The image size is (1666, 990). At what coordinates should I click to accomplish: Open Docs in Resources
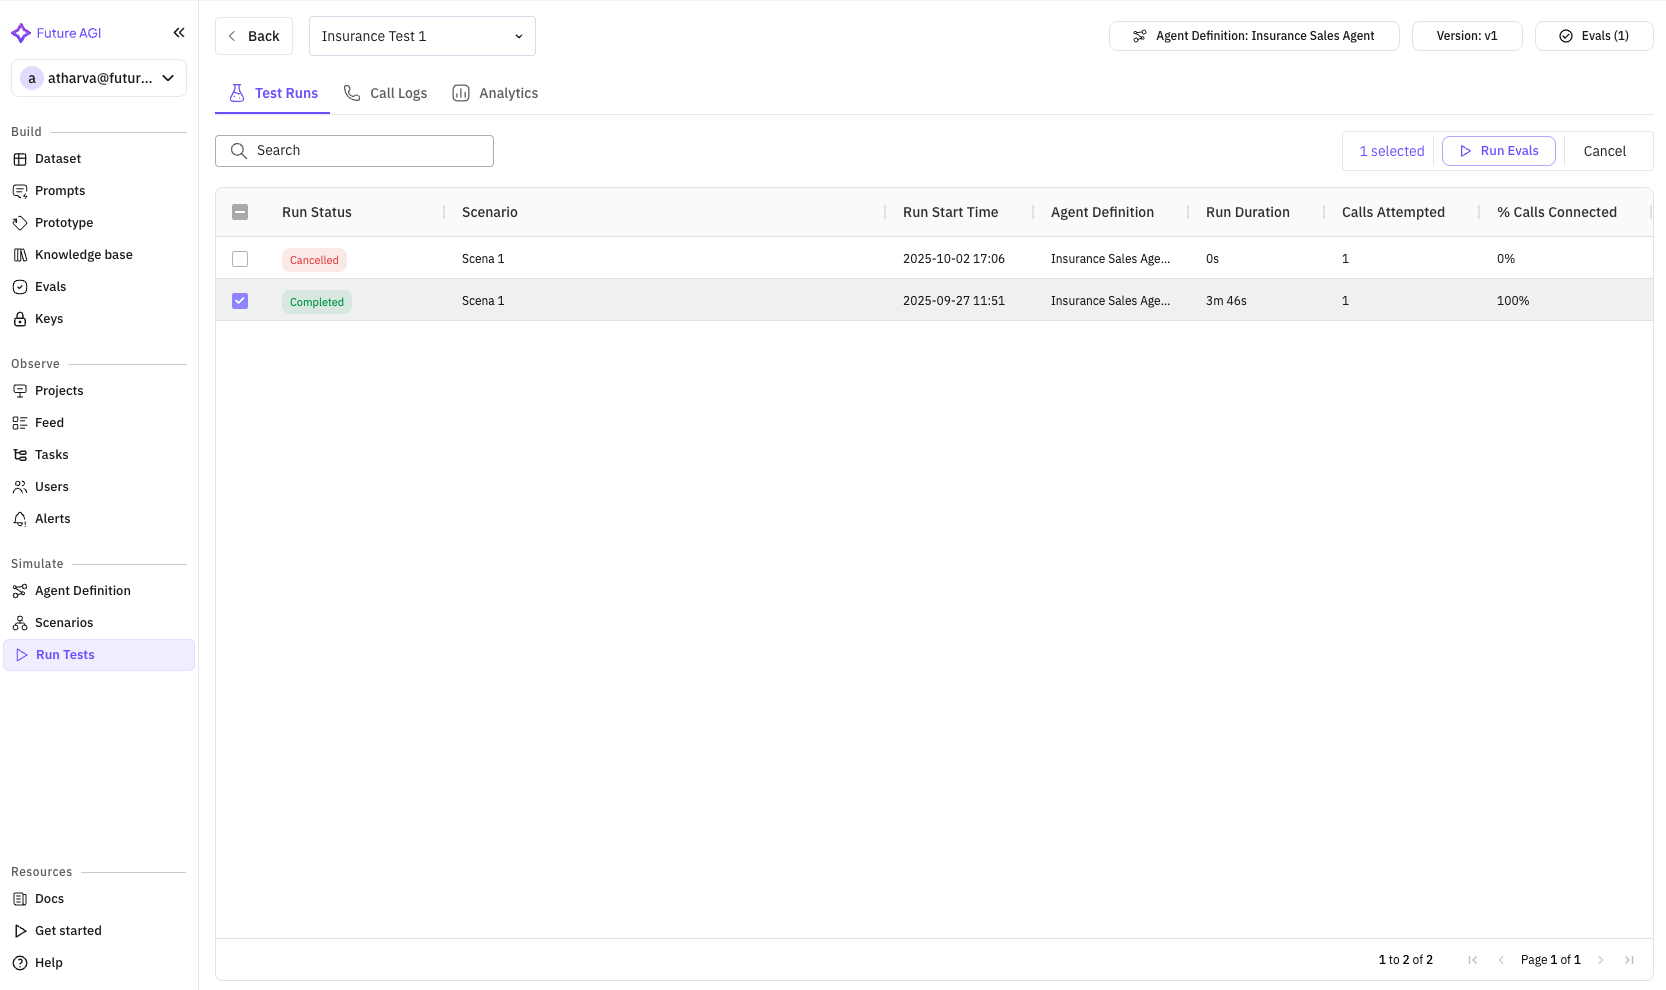[x=98, y=899]
